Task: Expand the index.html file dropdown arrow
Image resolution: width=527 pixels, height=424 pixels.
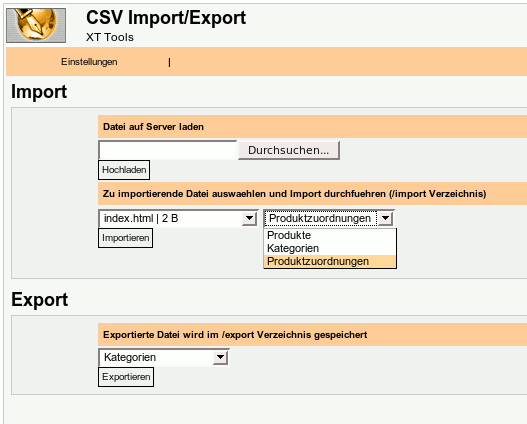Action: [x=249, y=218]
